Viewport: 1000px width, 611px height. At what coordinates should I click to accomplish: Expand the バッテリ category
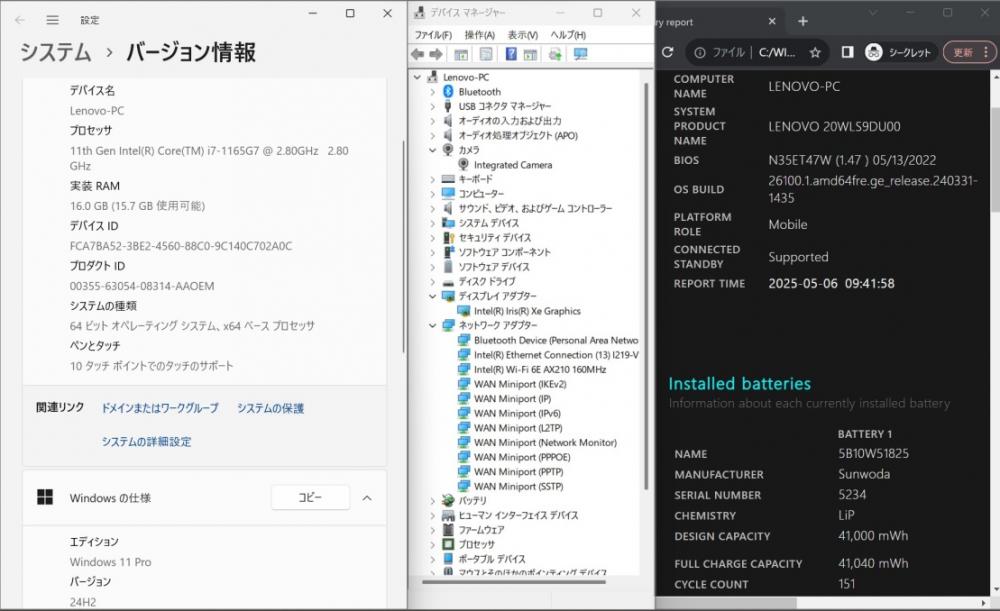pos(433,501)
